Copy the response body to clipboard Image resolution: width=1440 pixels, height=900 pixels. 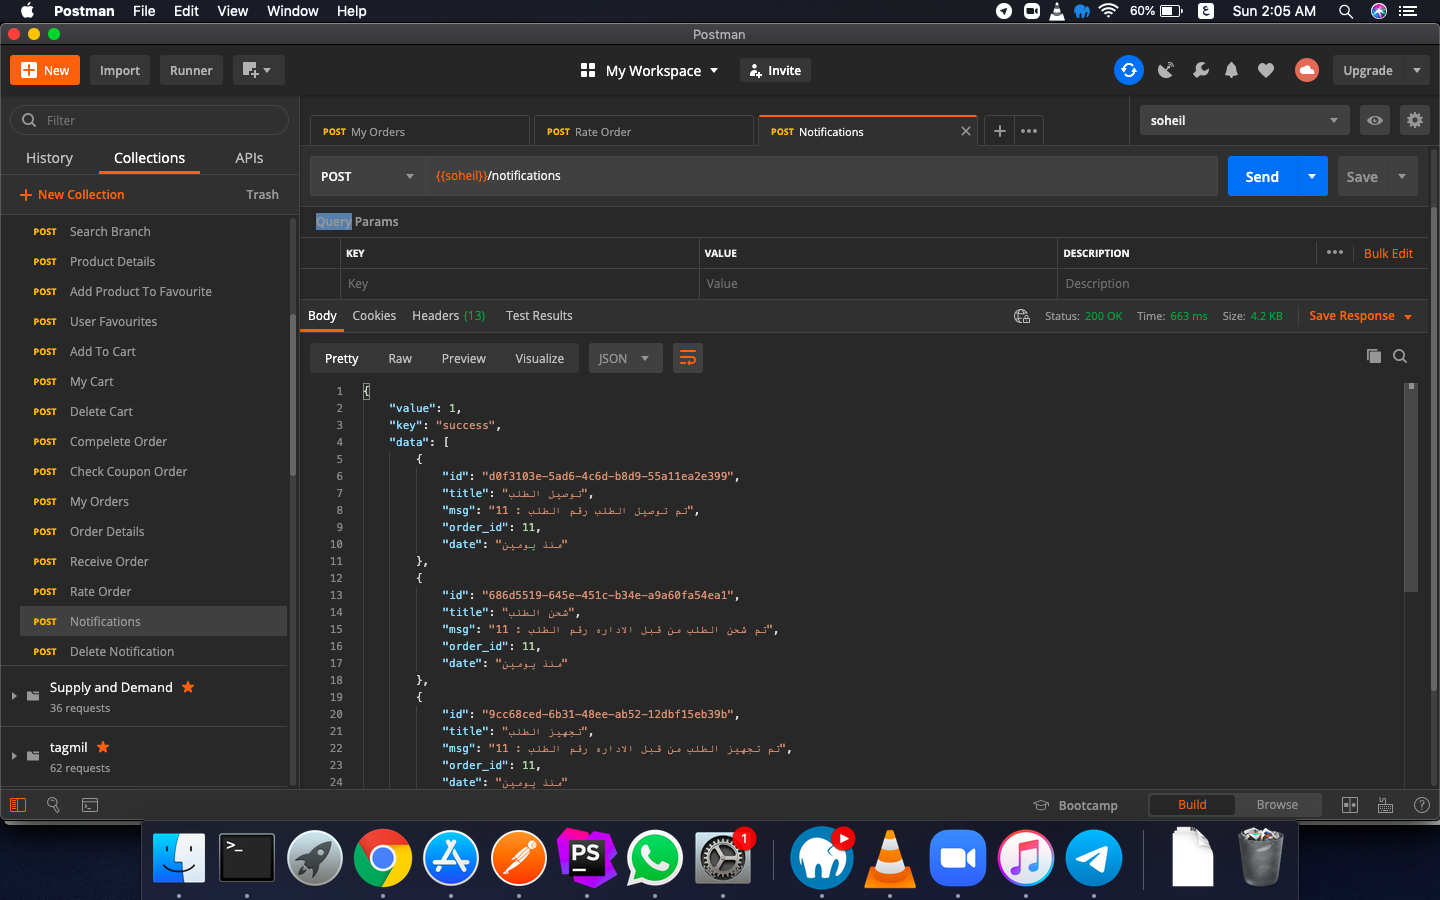point(1374,356)
